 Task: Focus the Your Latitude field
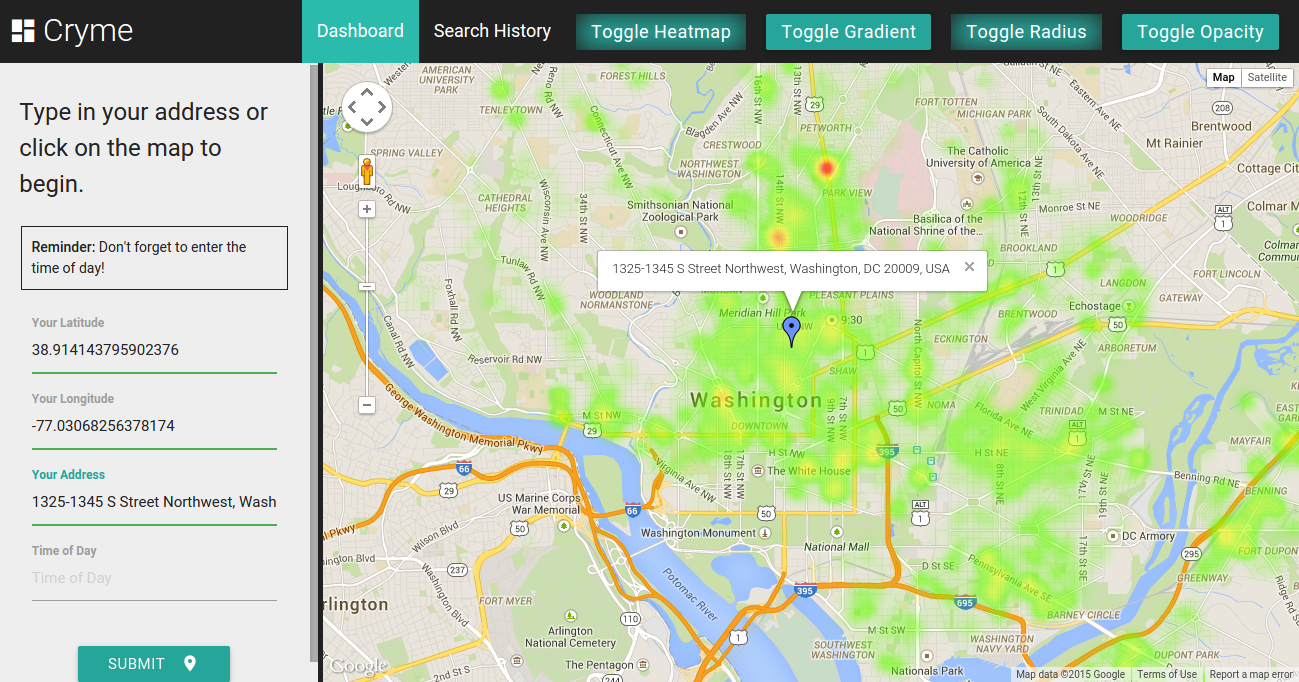coord(154,350)
